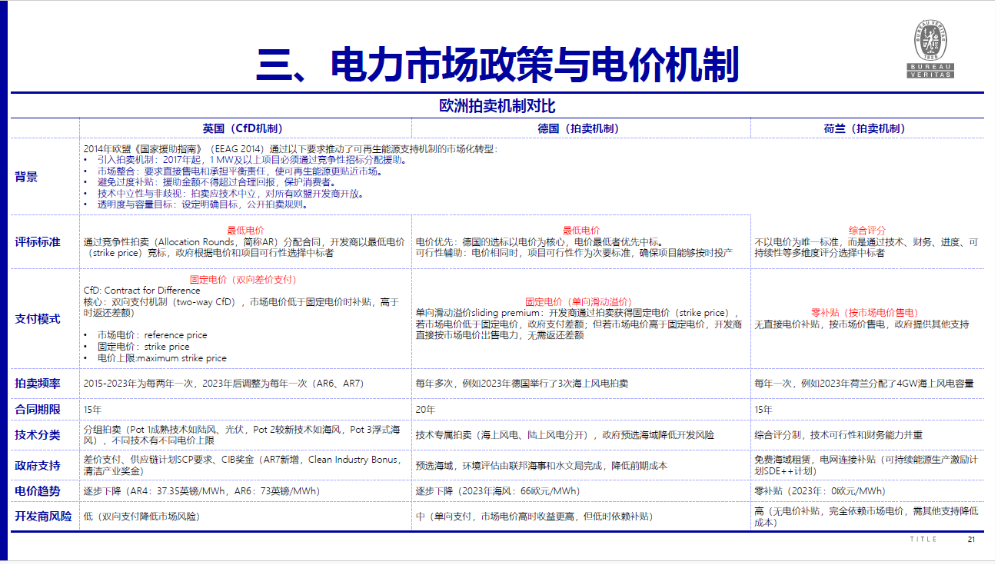
Task: Click UK price trend cell AR4: 37.35英镑/MWh
Action: pos(201,491)
